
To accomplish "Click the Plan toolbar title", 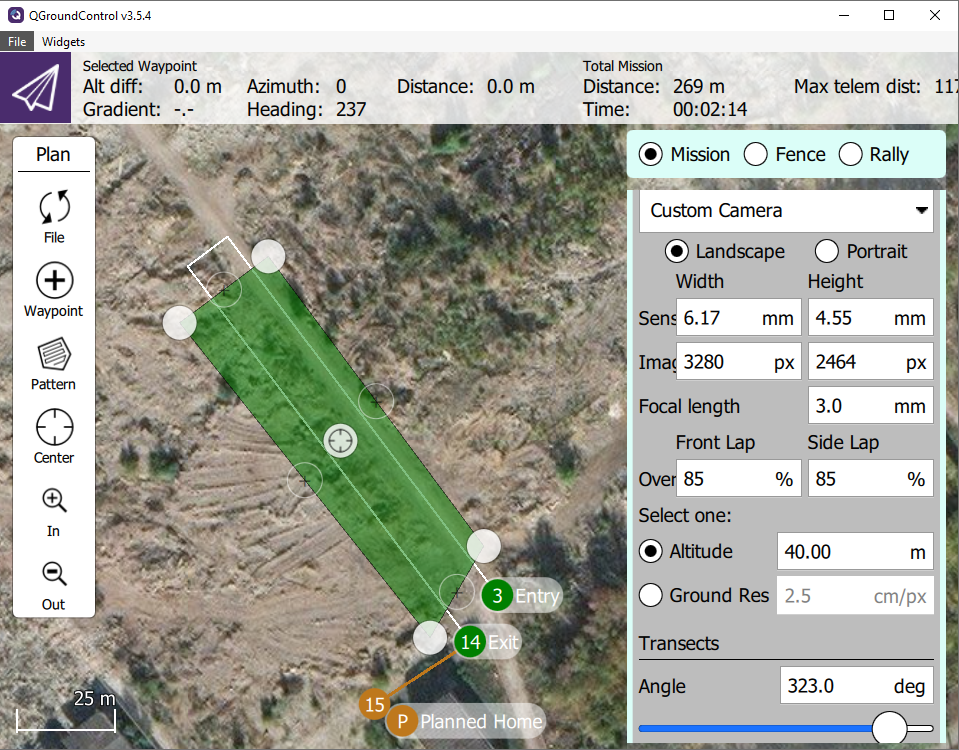I will pyautogui.click(x=53, y=155).
